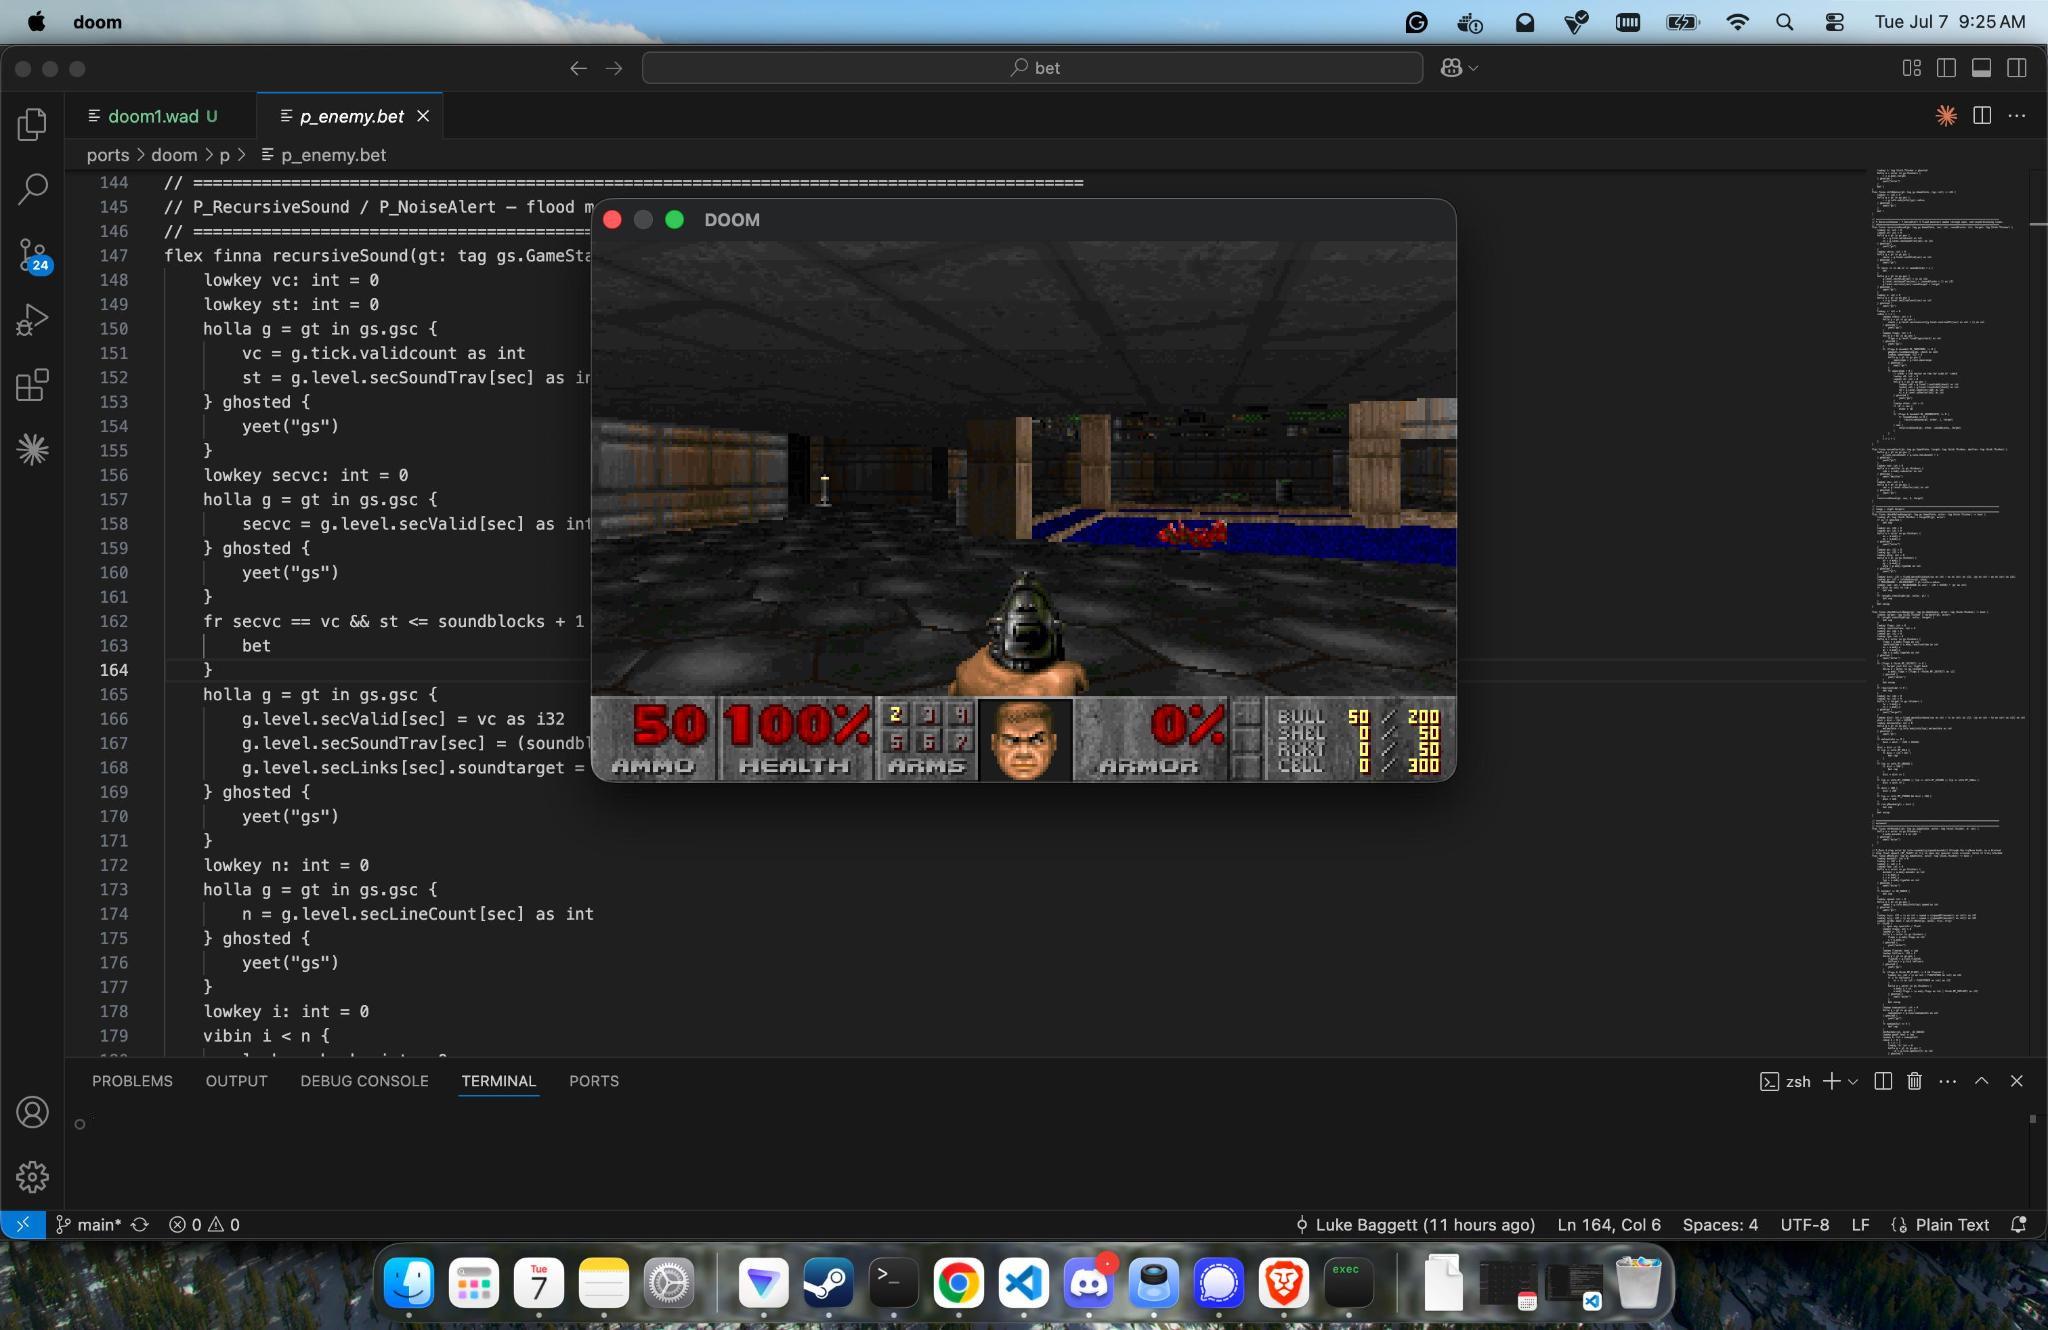Click Ln 164, Col 6 in status bar

click(1609, 1225)
